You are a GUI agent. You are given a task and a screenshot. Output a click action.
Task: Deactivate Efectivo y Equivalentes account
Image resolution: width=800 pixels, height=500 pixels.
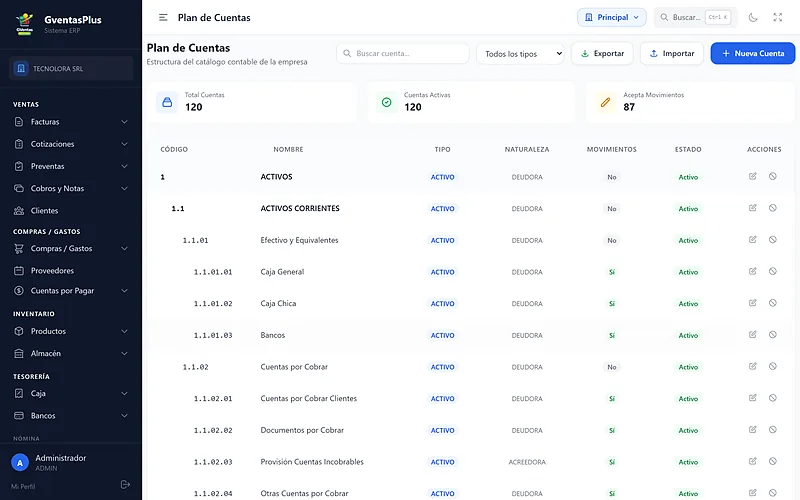(x=772, y=239)
